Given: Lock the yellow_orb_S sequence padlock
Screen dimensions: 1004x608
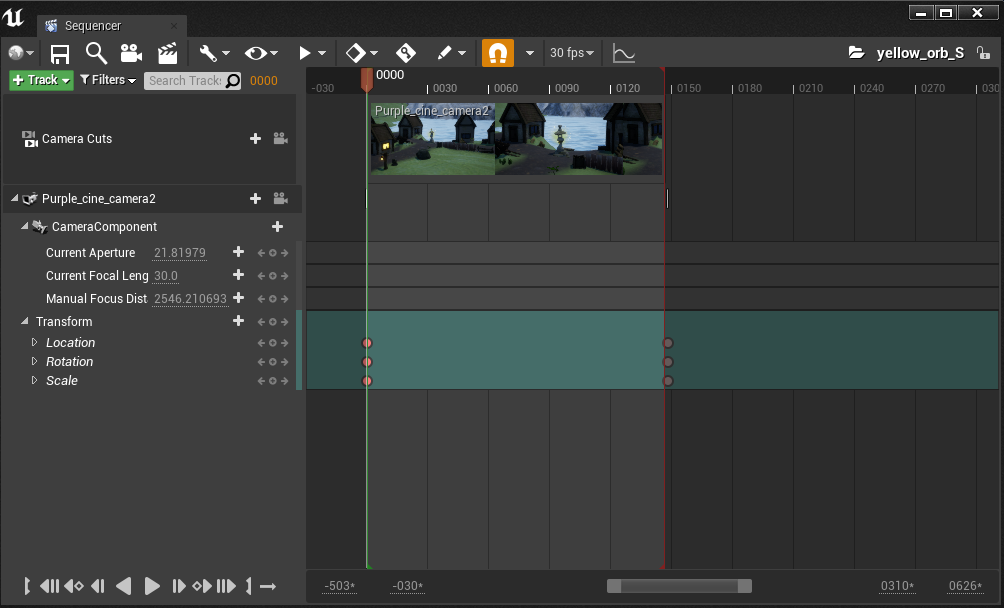Looking at the screenshot, I should (x=984, y=53).
